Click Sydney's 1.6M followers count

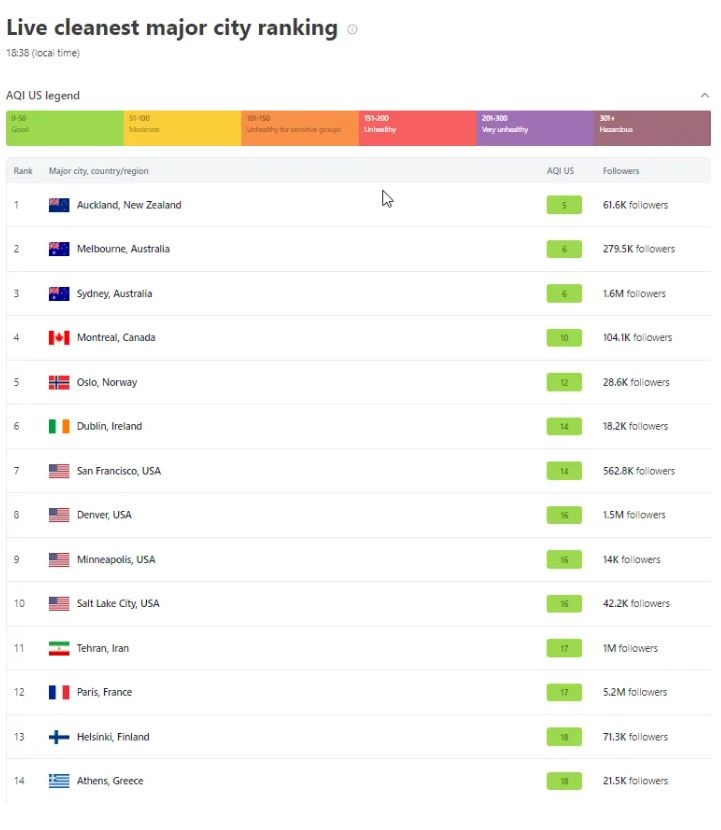pos(634,294)
